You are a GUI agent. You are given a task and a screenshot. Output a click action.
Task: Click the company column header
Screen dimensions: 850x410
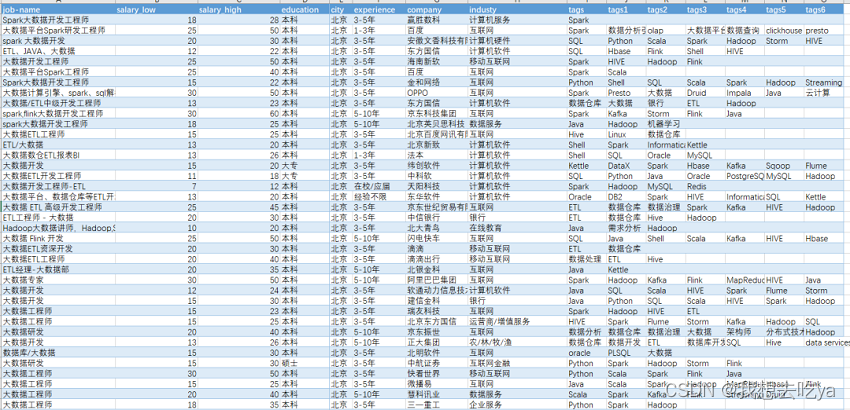click(436, 10)
